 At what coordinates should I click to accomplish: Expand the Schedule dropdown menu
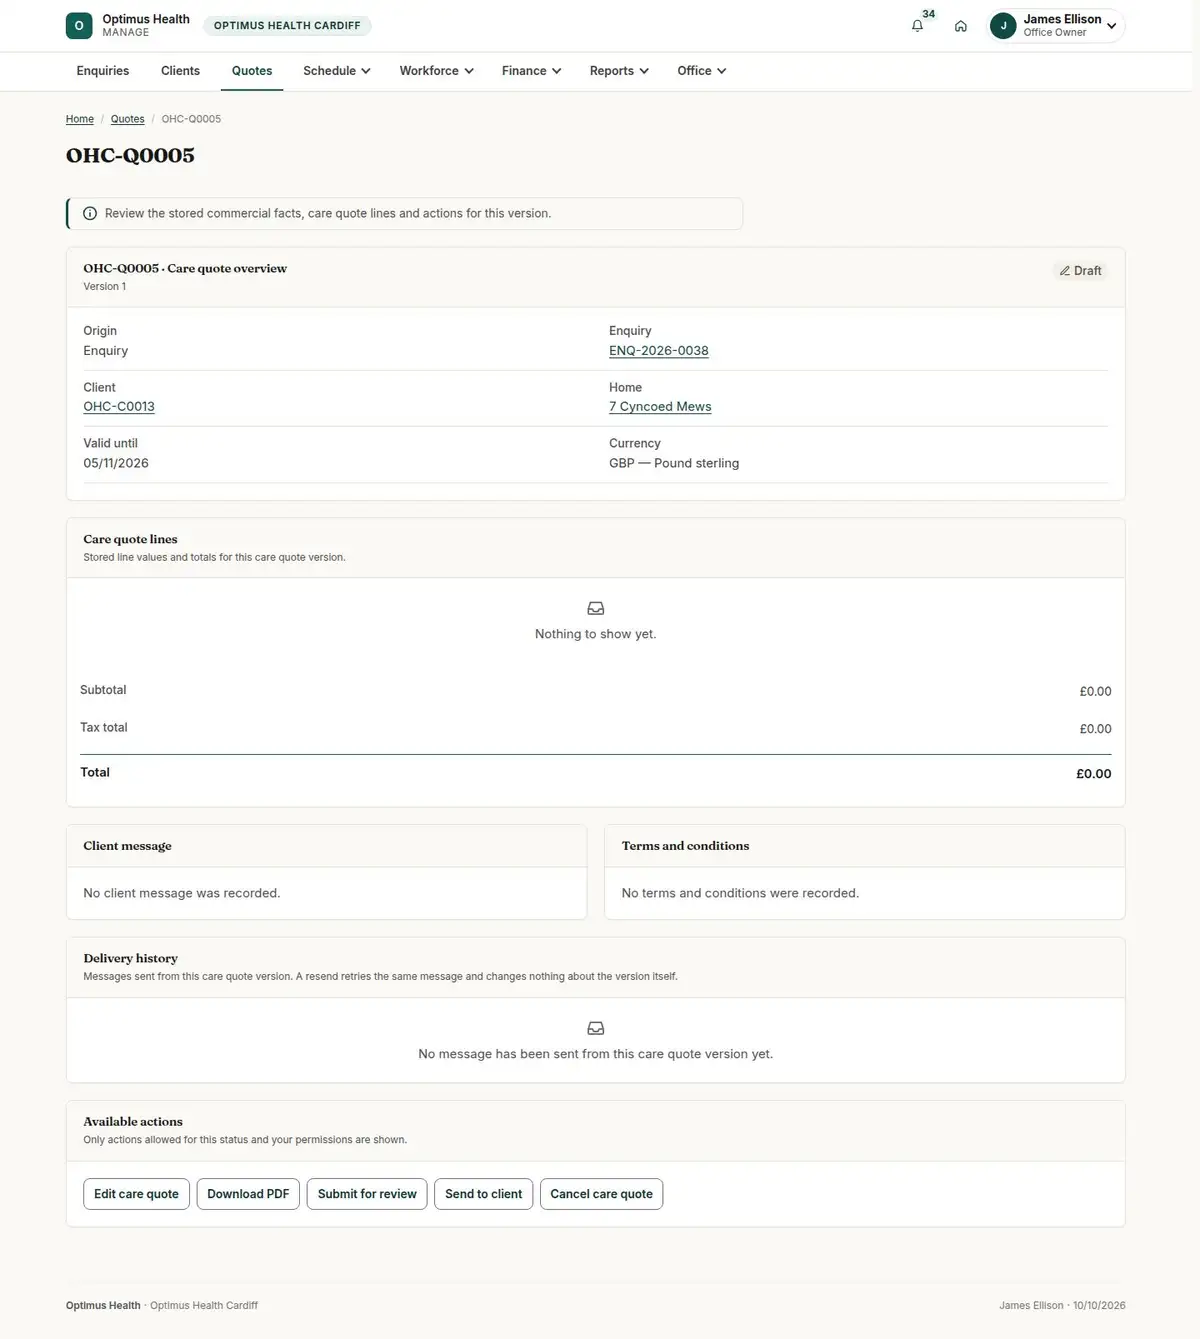click(337, 71)
